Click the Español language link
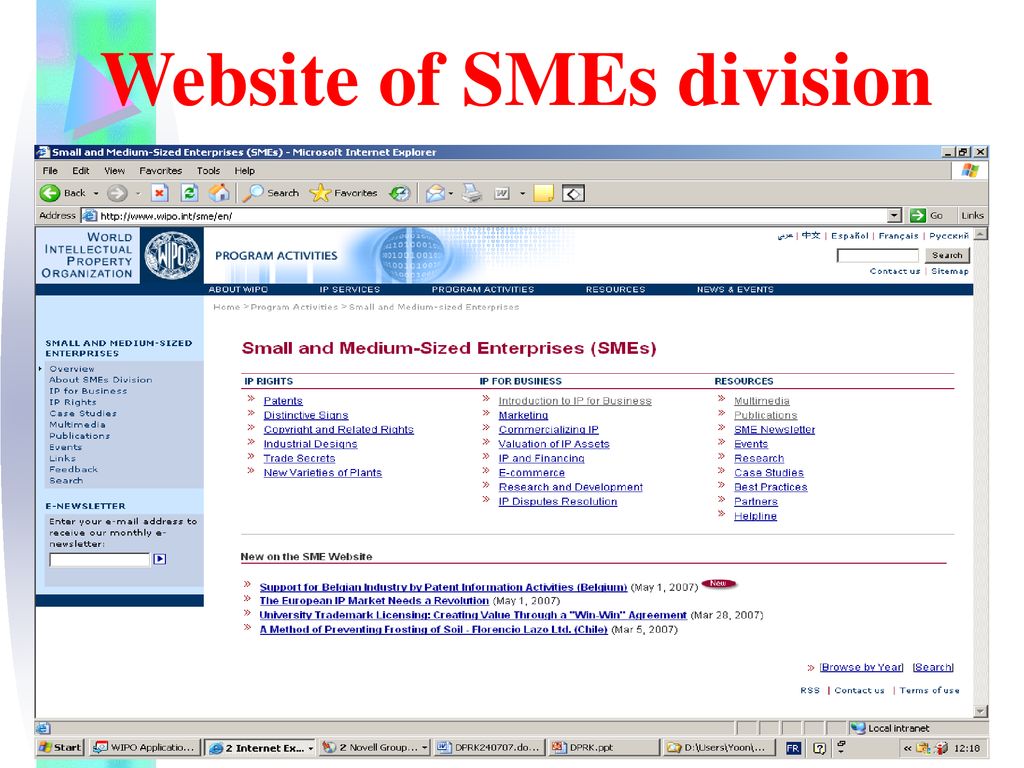This screenshot has height=768, width=1024. tap(850, 236)
